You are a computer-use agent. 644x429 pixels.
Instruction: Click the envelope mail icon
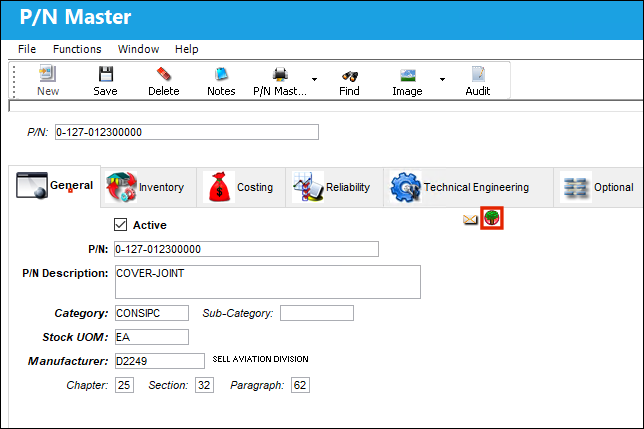click(x=470, y=220)
